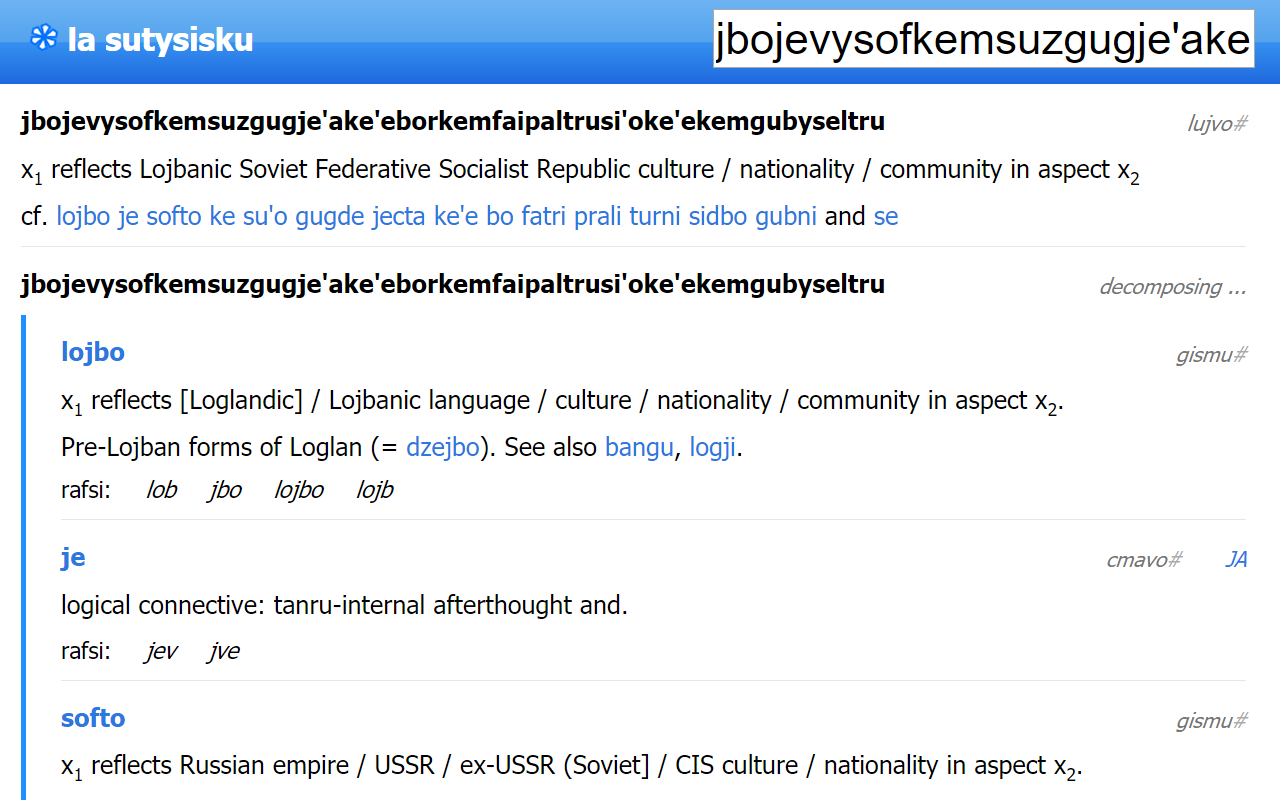Select the rafsi 'jbo'
This screenshot has width=1280, height=800.
225,490
